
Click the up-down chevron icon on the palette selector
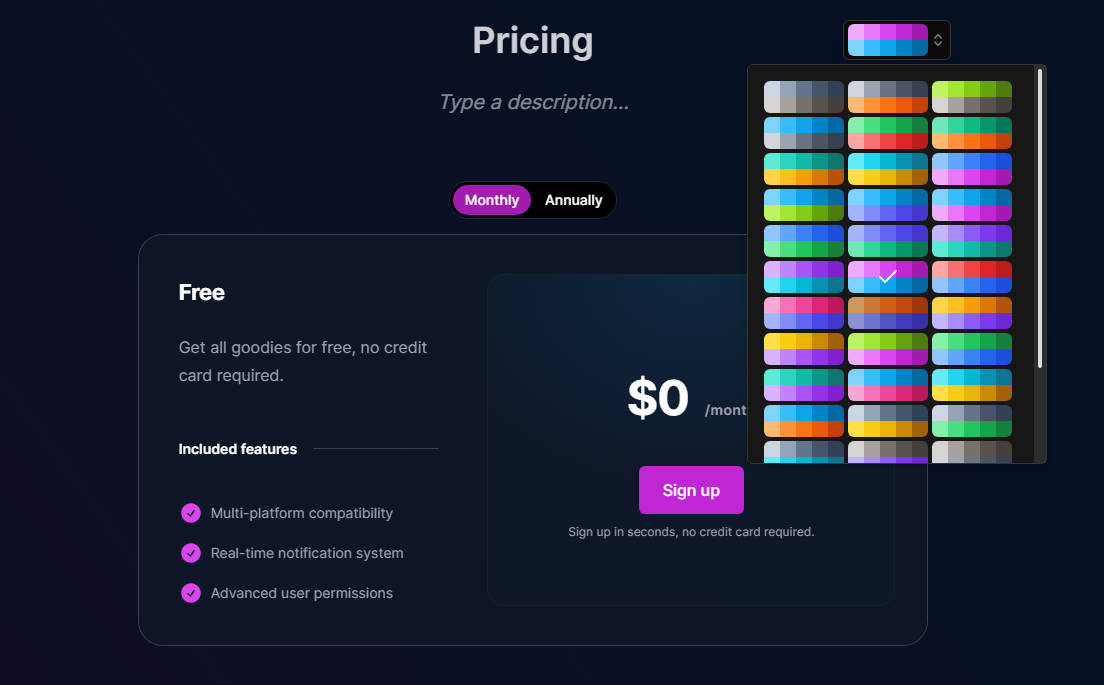tap(937, 40)
